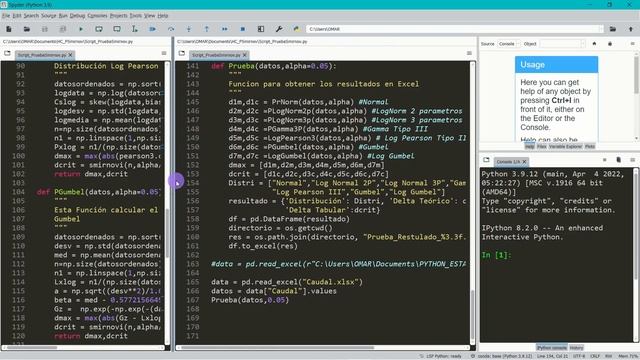Browse for a working directory with the folder icon
The height and width of the screenshot is (360, 640).
point(613,29)
